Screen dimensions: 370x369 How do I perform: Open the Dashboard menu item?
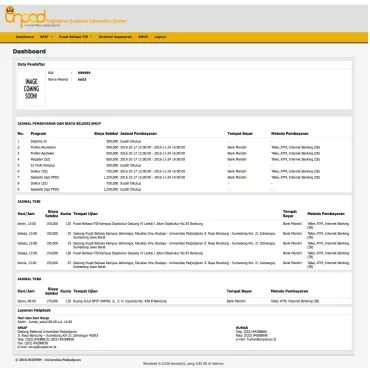[25, 37]
